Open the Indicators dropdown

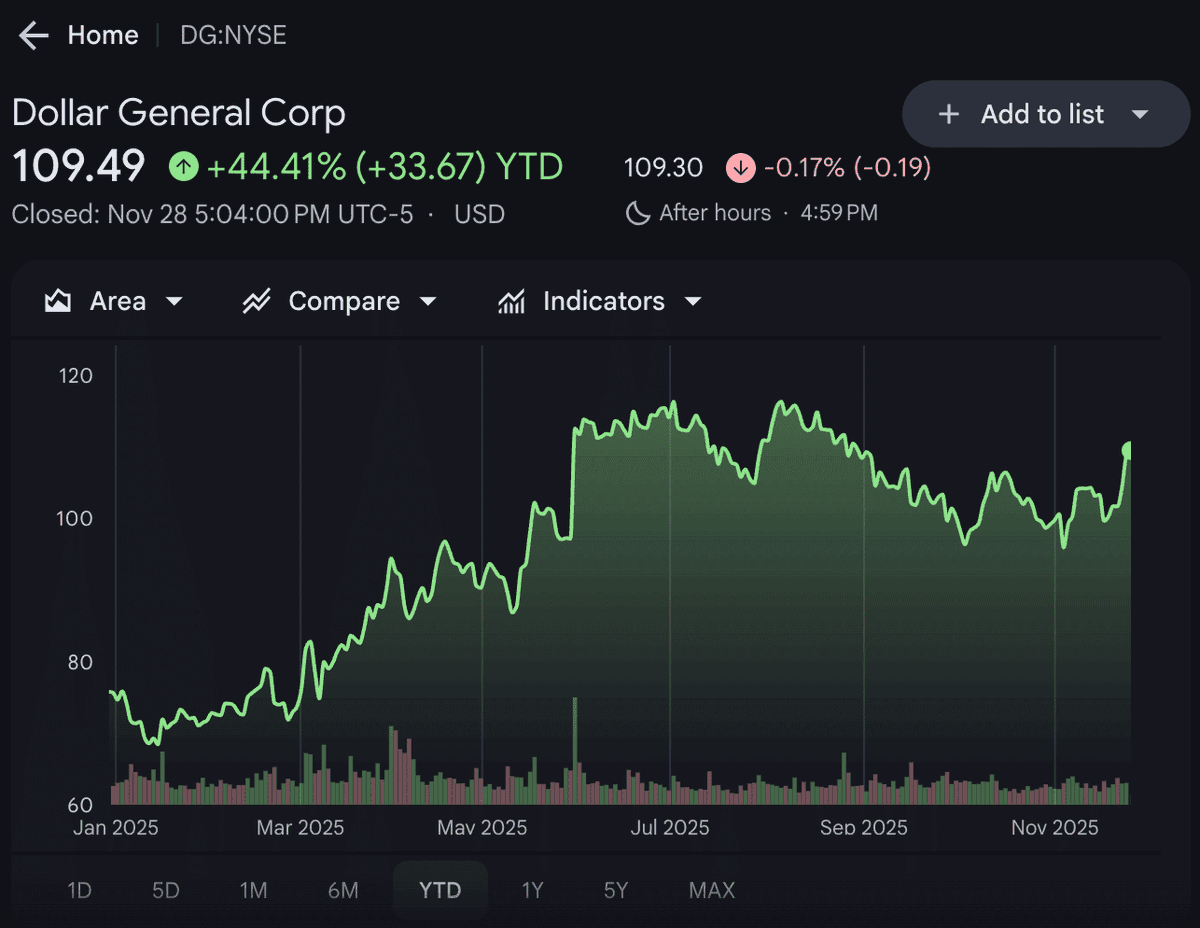coord(695,300)
